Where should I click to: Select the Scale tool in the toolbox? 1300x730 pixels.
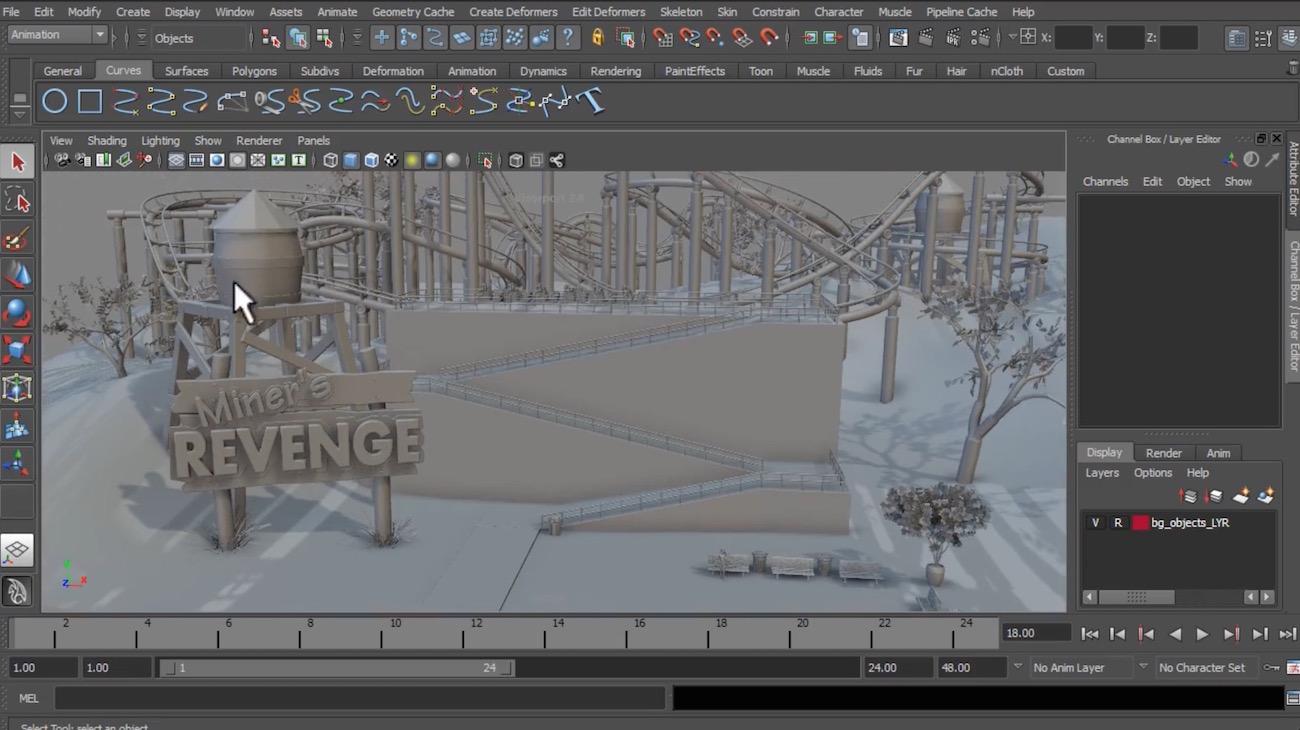click(x=17, y=350)
